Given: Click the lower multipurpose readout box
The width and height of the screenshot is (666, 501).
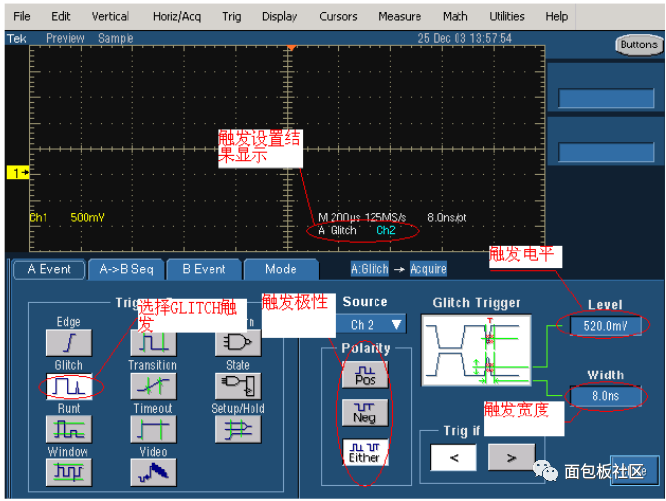Looking at the screenshot, I should (x=606, y=152).
